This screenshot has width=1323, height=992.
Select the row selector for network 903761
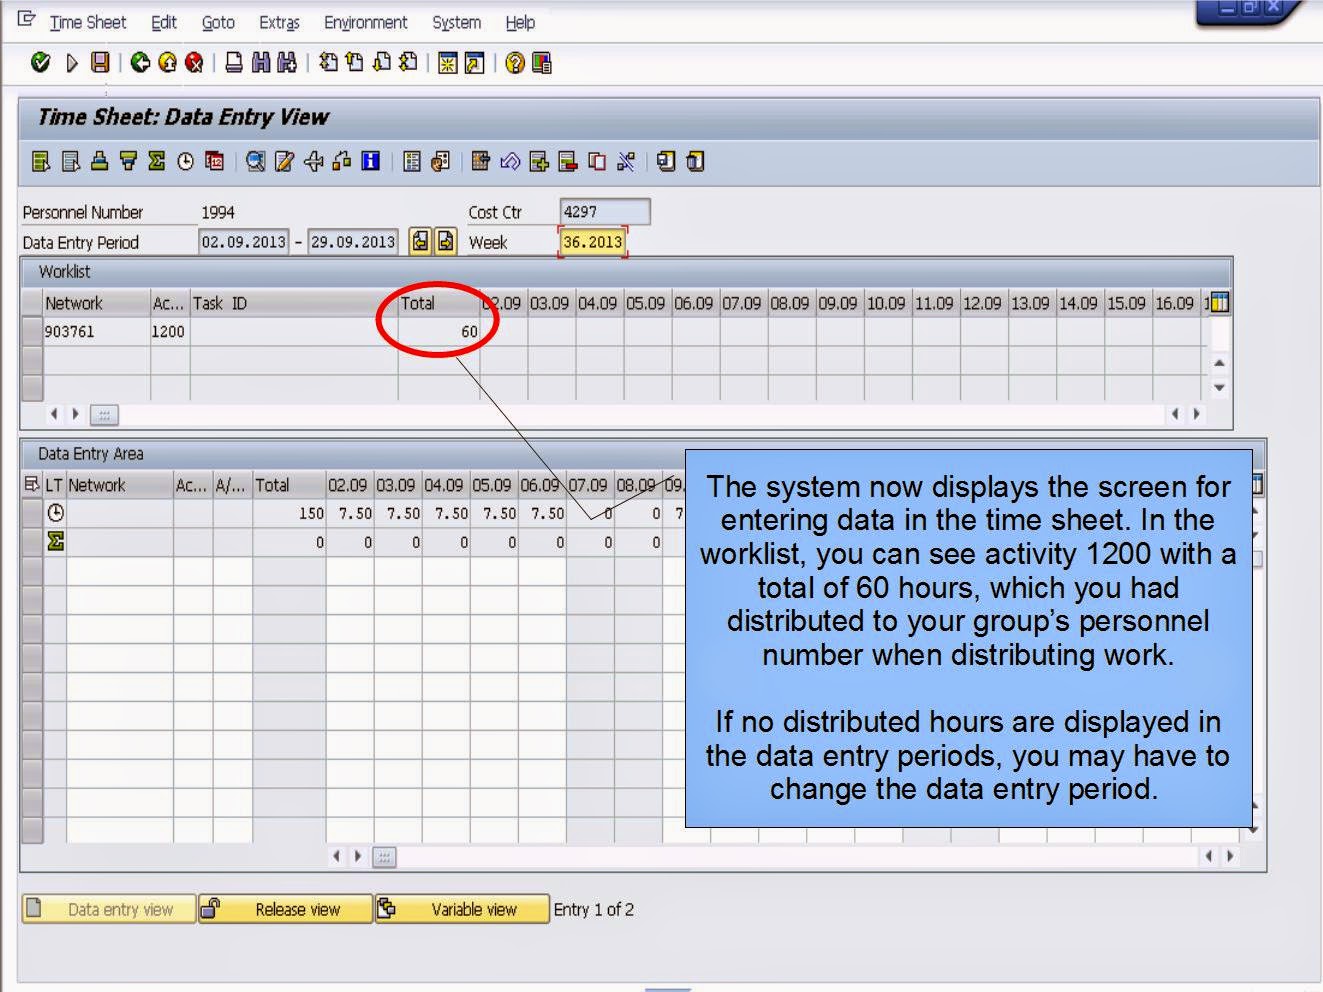31,331
